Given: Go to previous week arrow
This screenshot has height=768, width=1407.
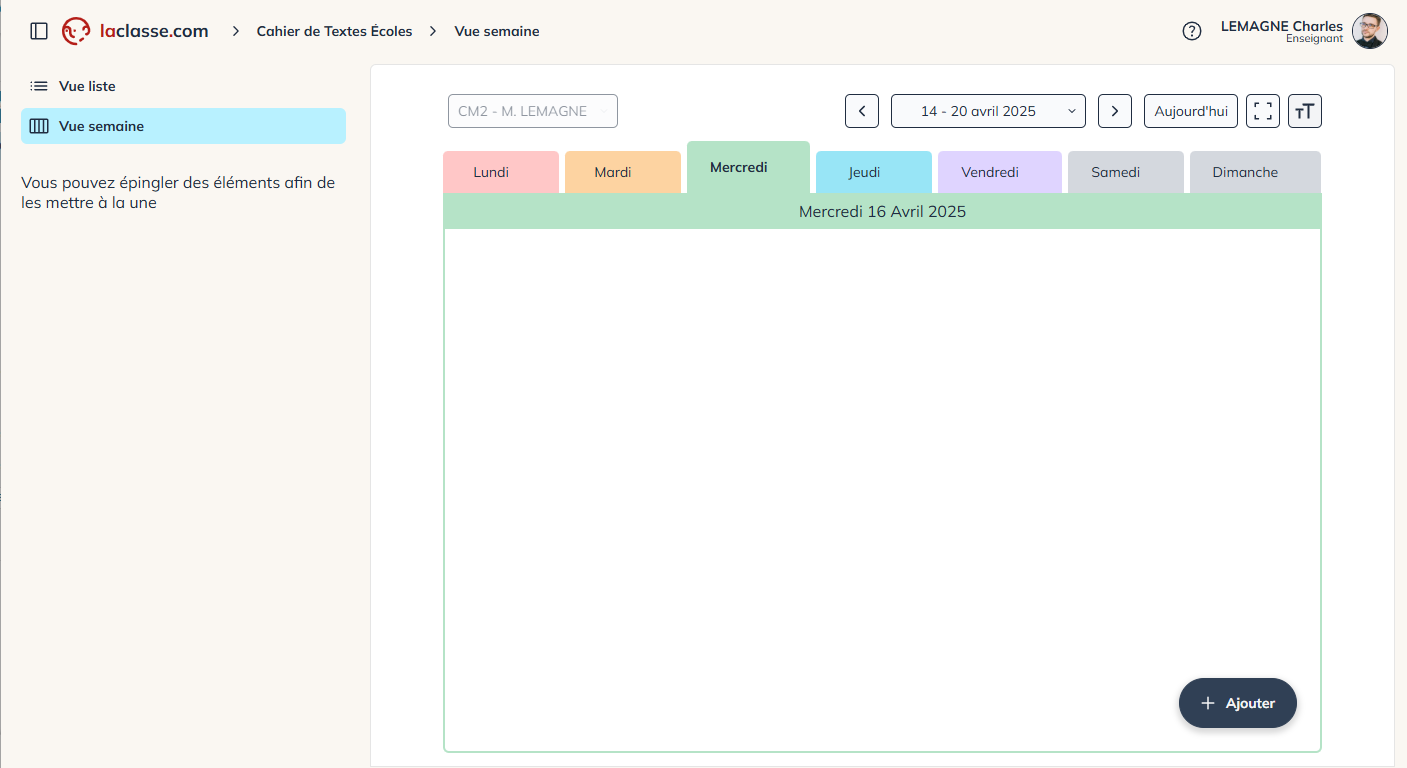Looking at the screenshot, I should coord(862,111).
